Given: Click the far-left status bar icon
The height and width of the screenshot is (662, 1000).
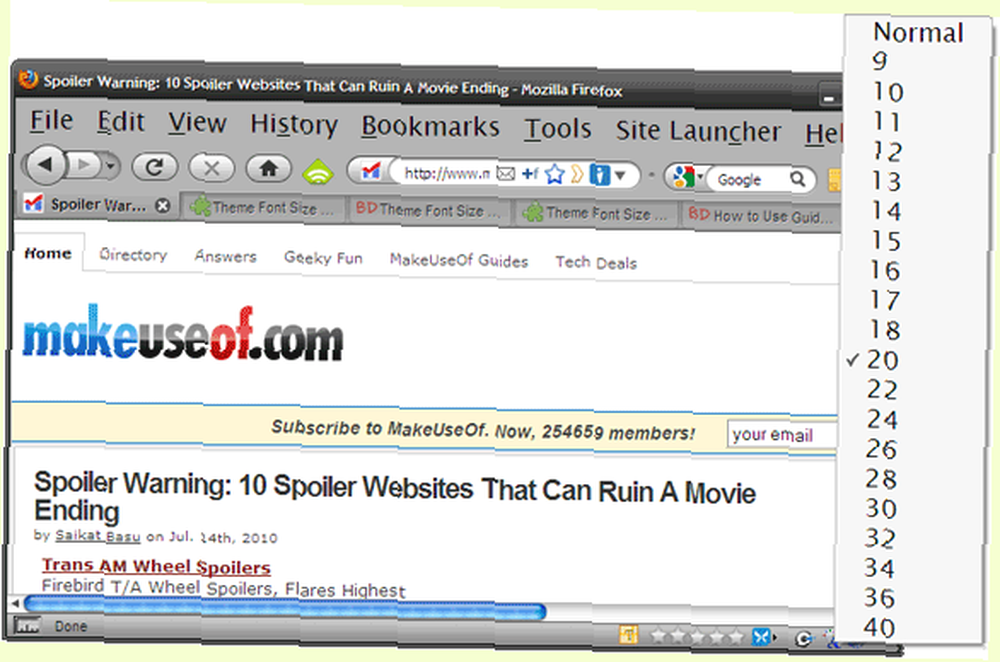Looking at the screenshot, I should pos(27,626).
